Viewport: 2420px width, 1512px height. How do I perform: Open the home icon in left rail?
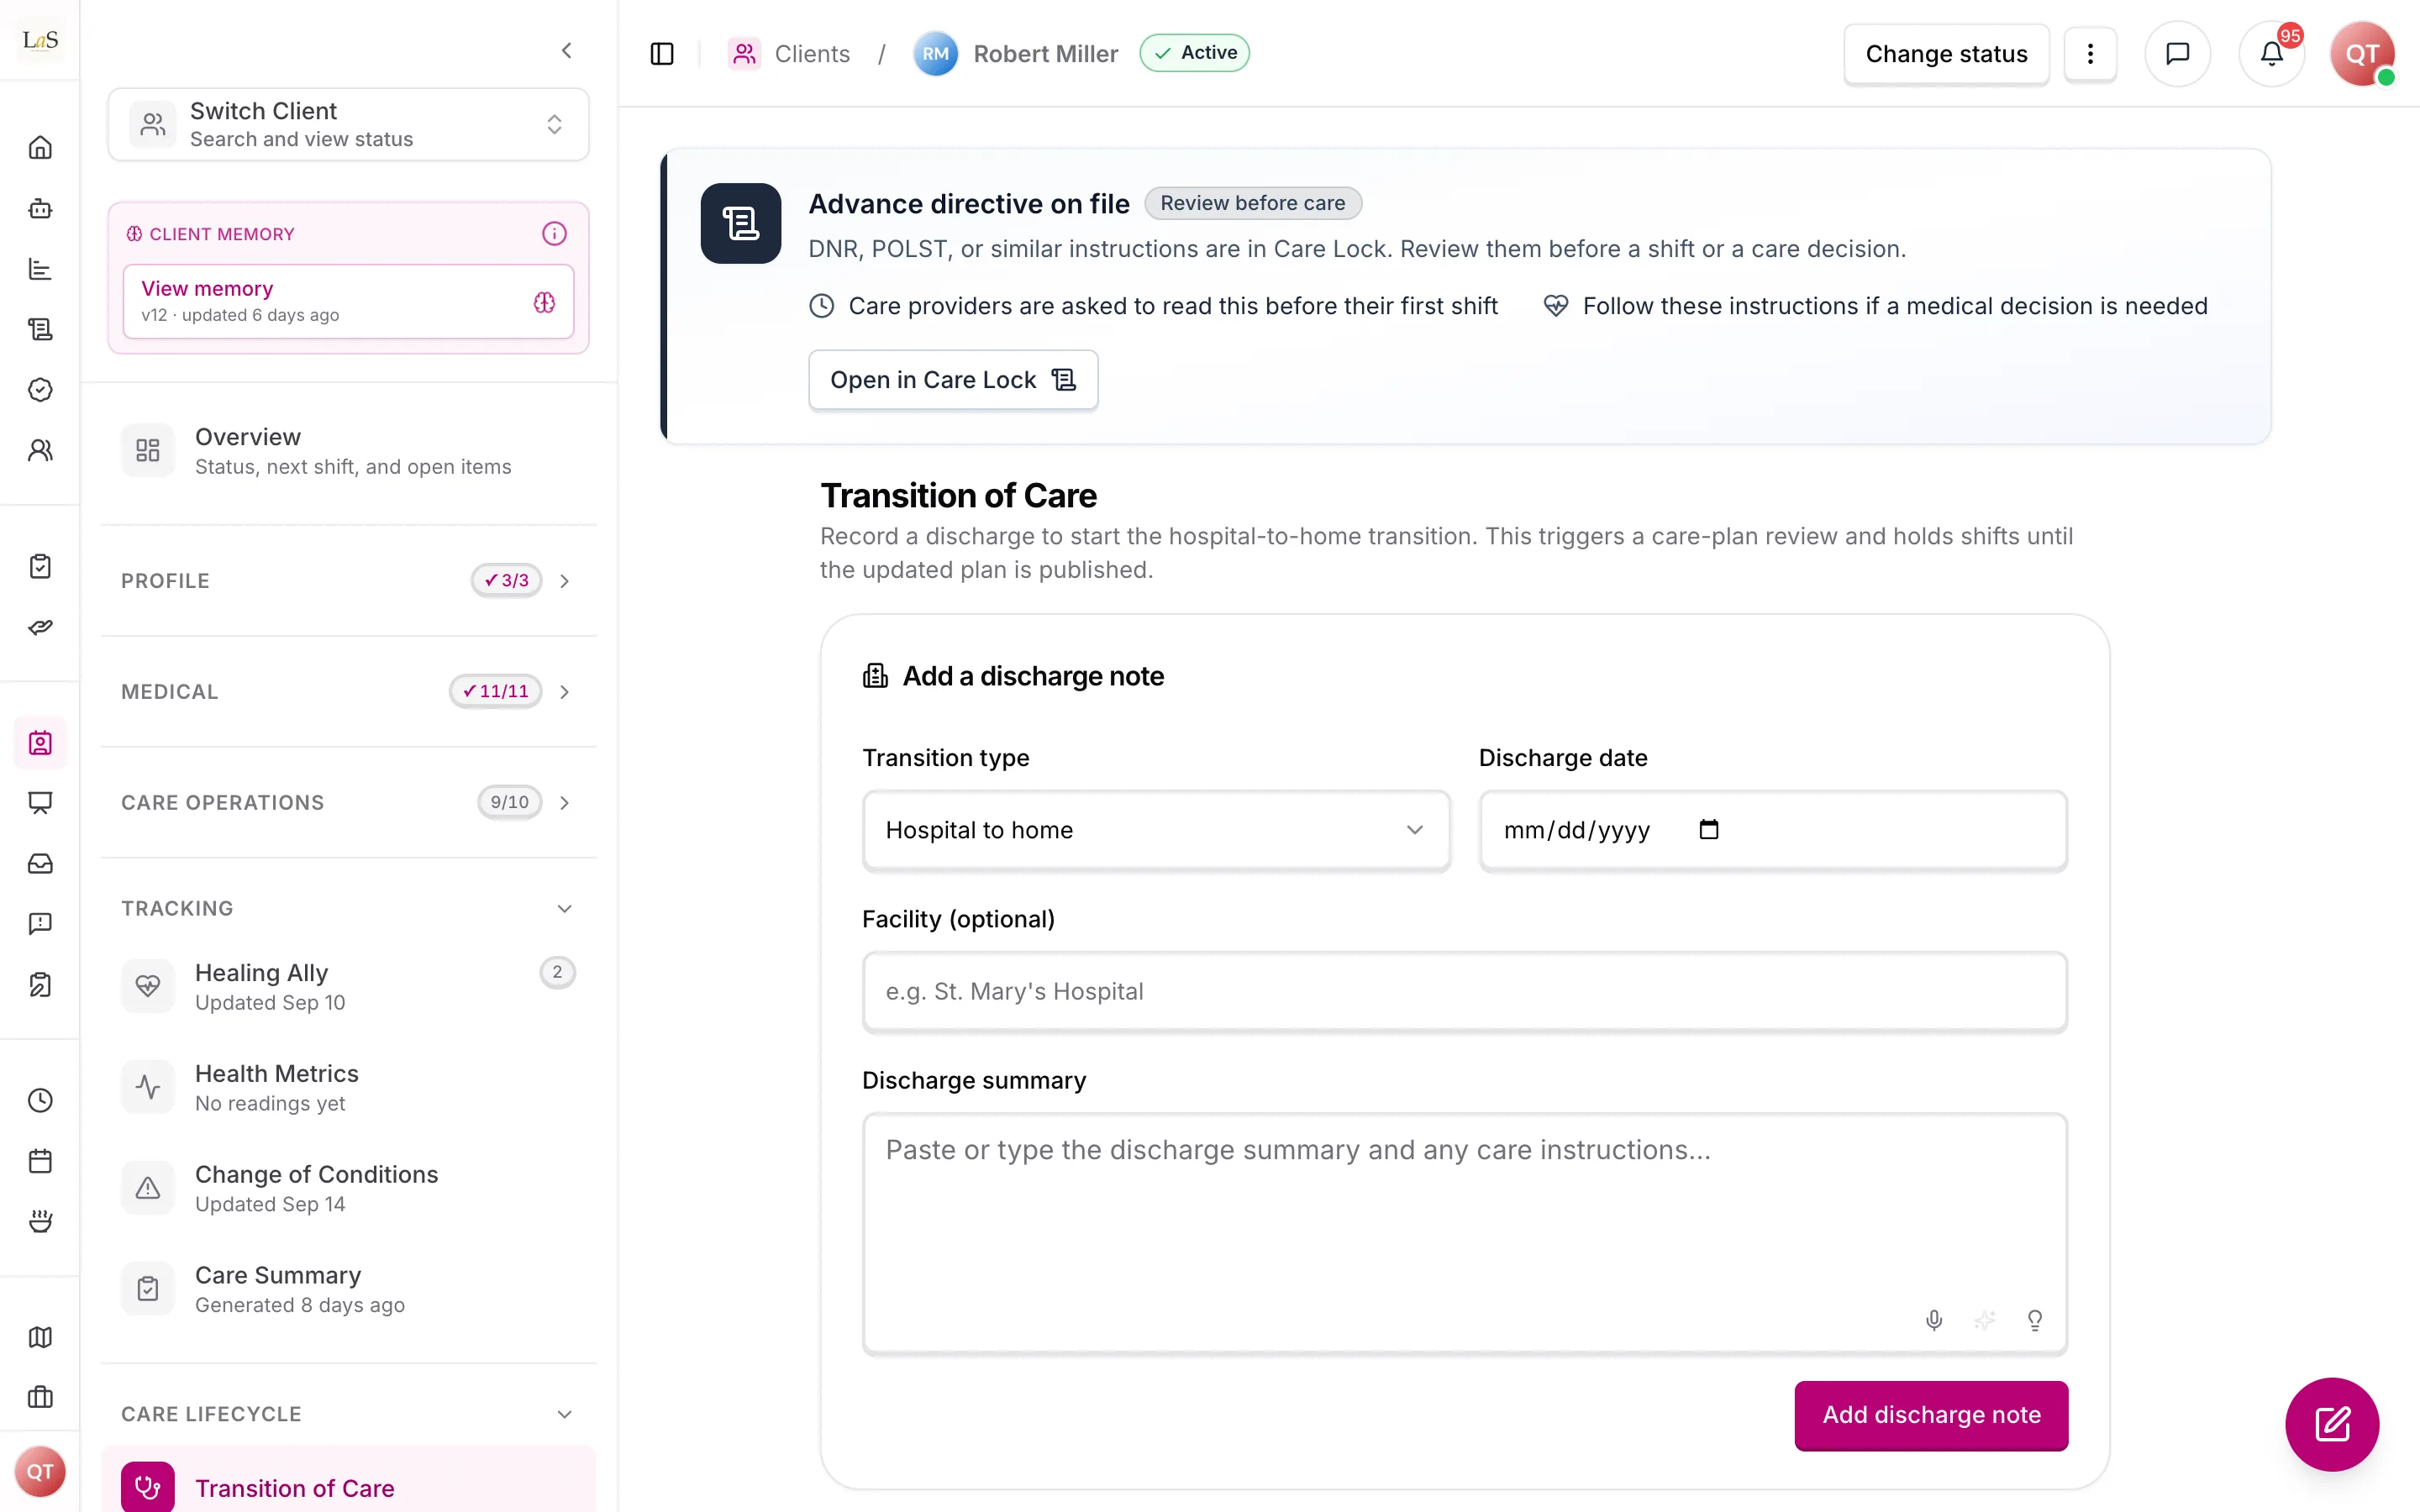point(40,148)
